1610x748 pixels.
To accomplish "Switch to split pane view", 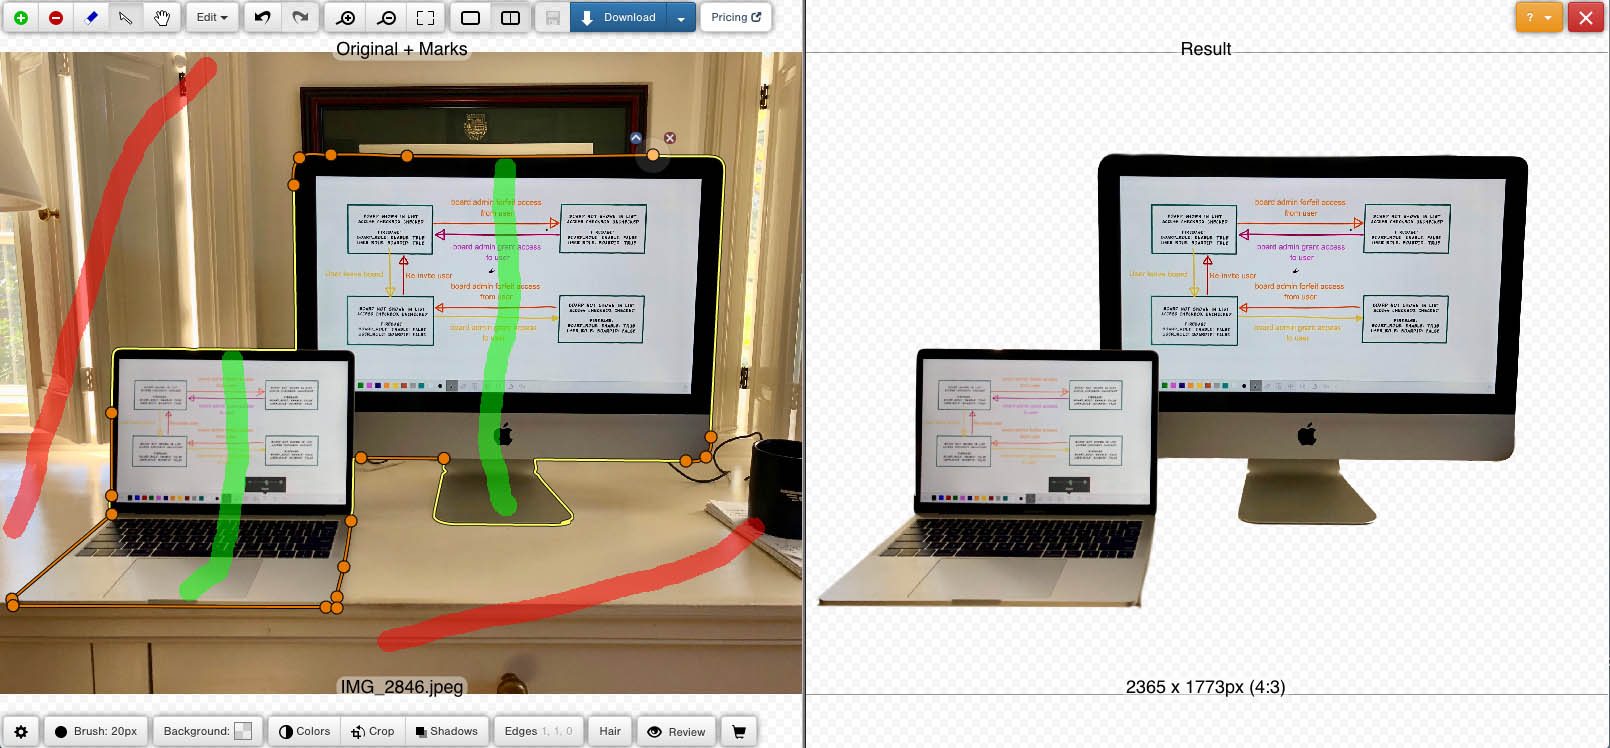I will point(510,18).
